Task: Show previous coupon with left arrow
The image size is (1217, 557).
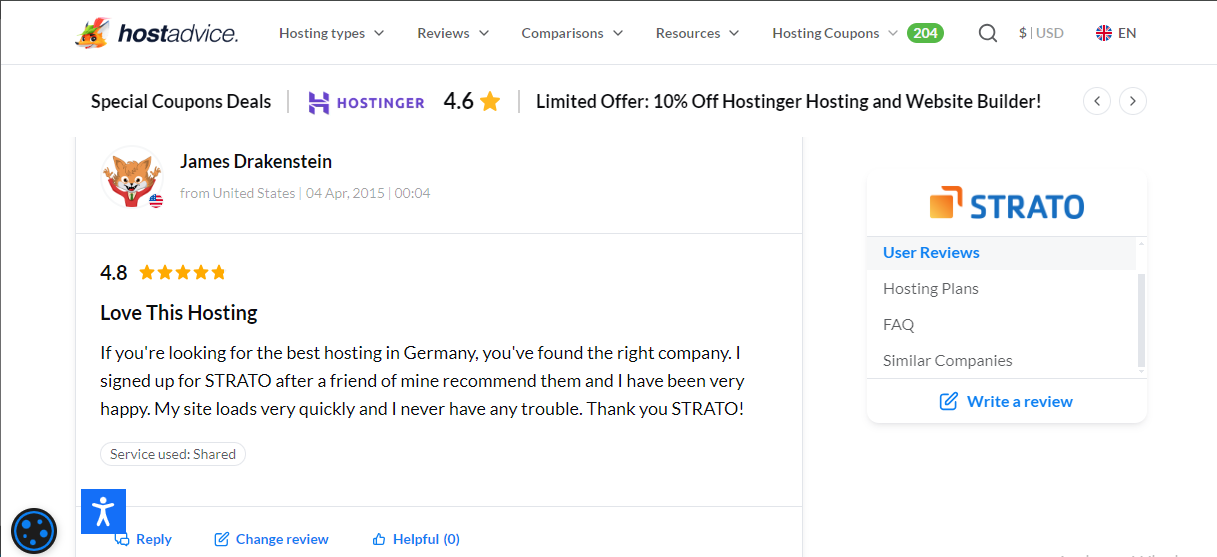Action: click(x=1097, y=101)
